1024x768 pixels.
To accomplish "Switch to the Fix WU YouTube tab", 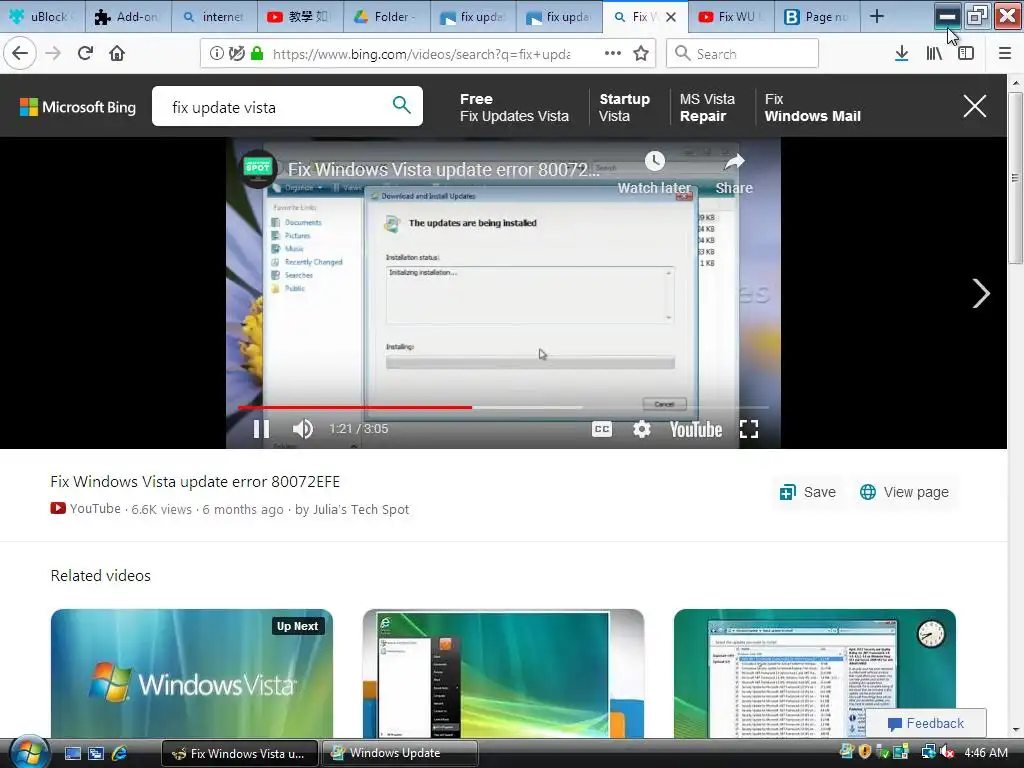I will click(731, 17).
